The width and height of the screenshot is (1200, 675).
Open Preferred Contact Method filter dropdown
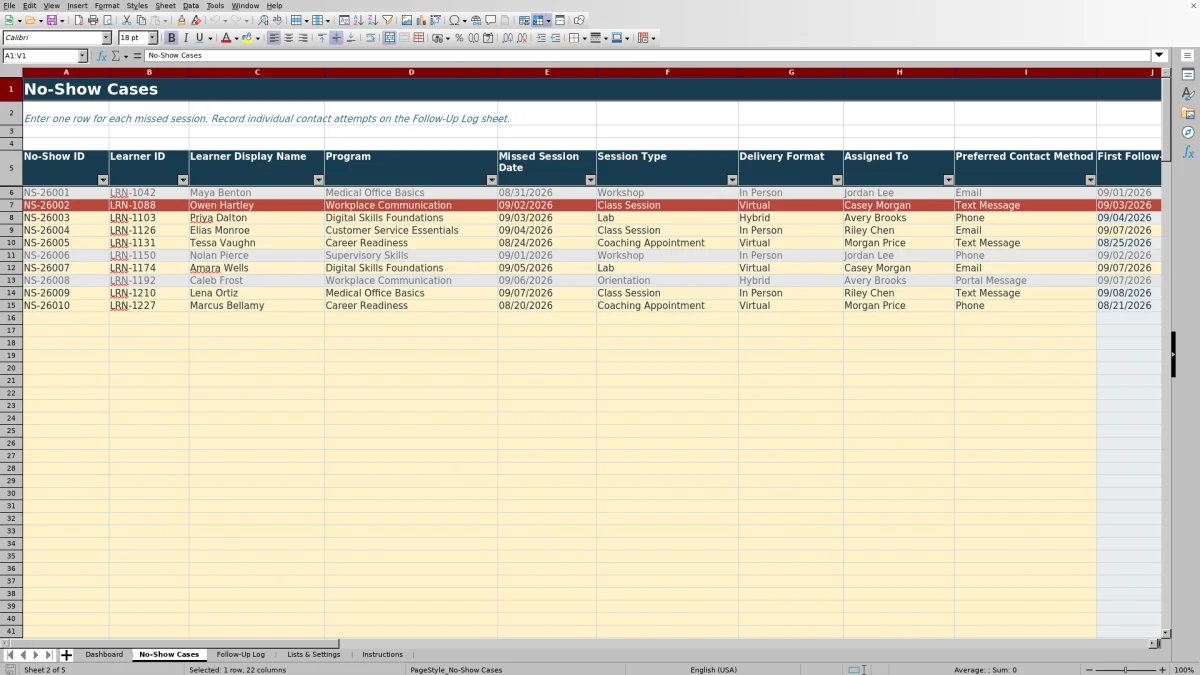click(1091, 180)
